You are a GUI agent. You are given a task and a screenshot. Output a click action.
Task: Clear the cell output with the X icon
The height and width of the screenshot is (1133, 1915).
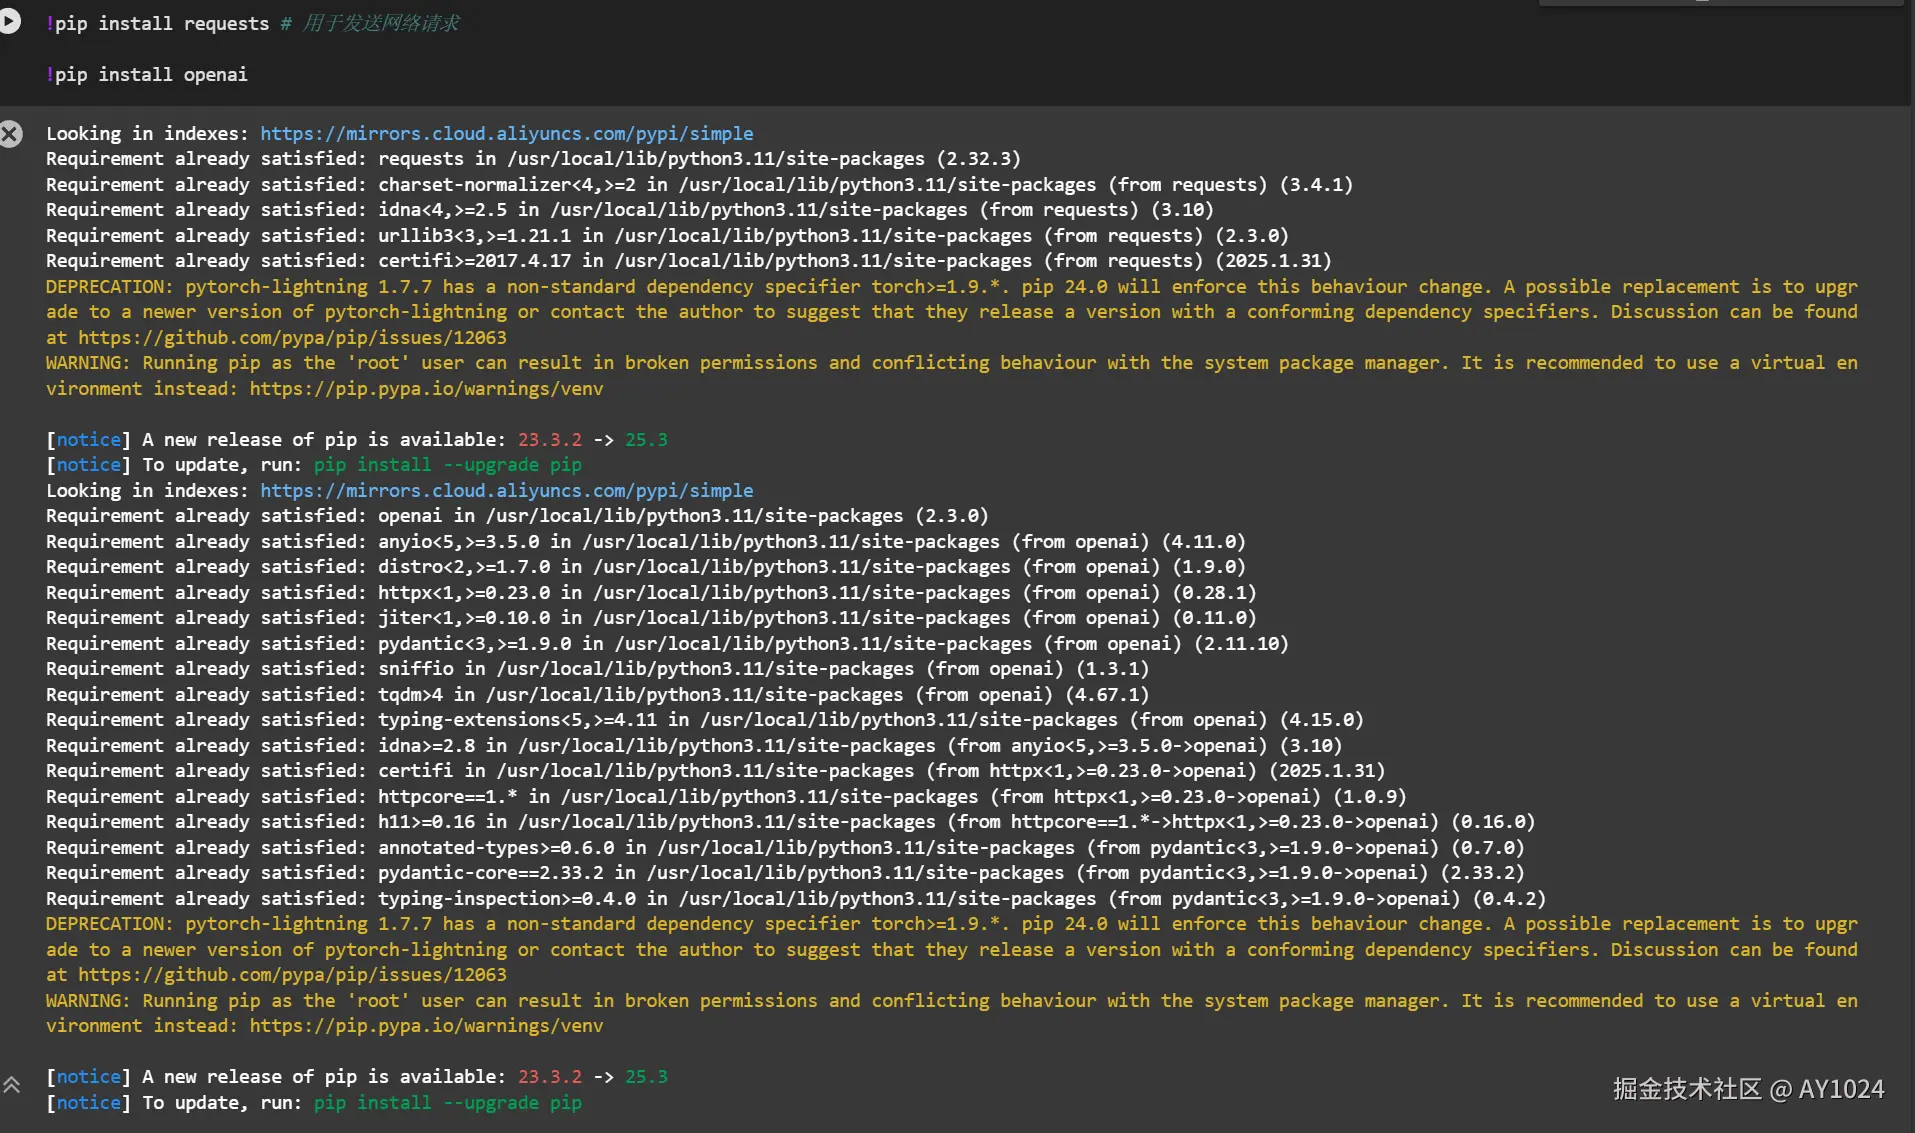click(11, 134)
